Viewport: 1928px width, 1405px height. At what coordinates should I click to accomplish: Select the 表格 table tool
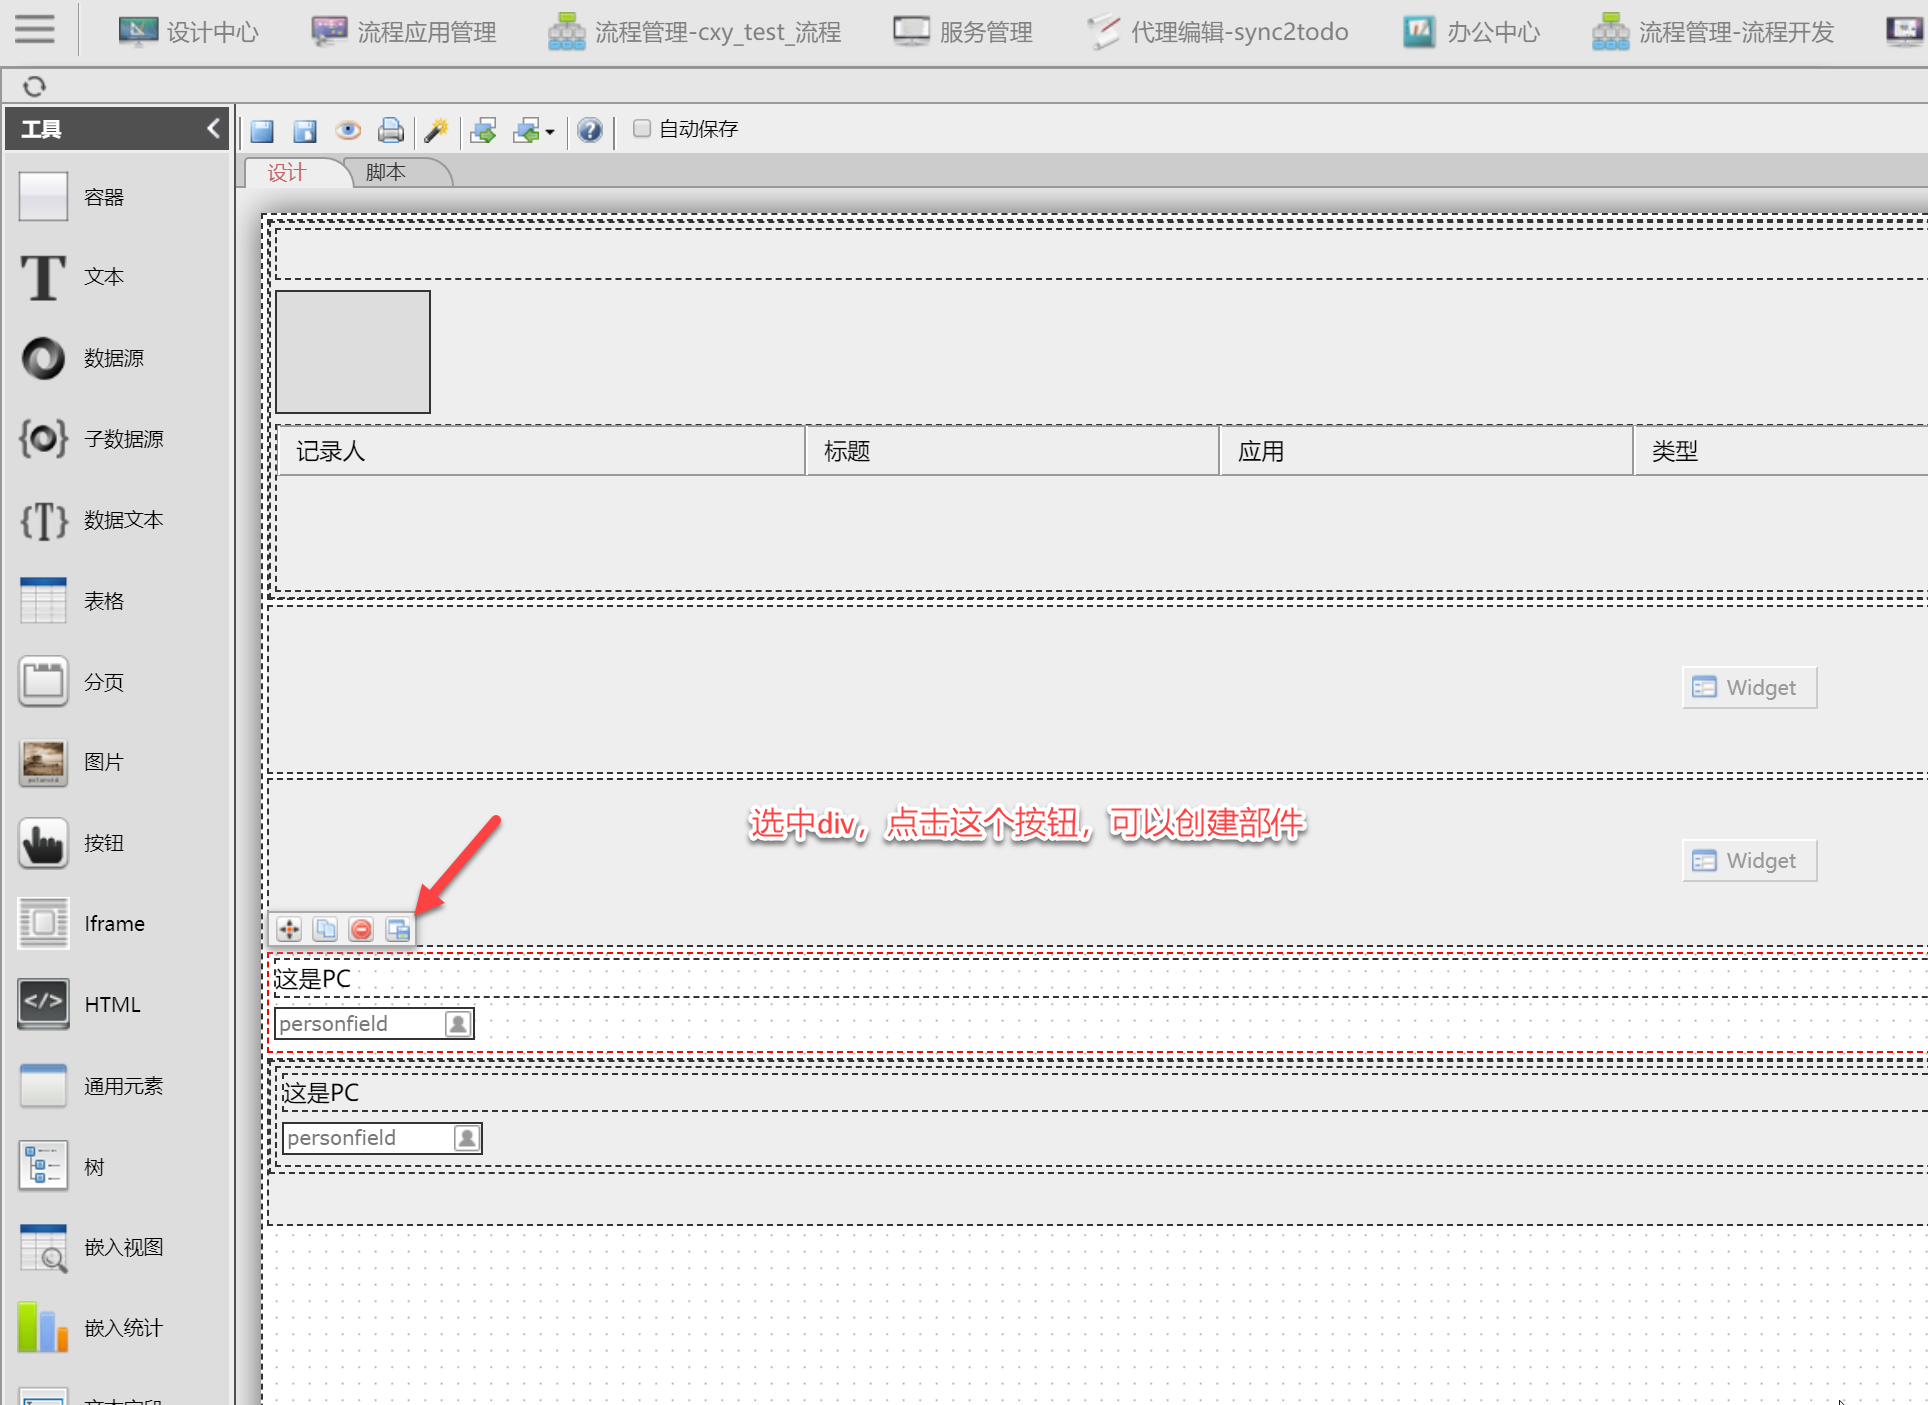[x=71, y=601]
